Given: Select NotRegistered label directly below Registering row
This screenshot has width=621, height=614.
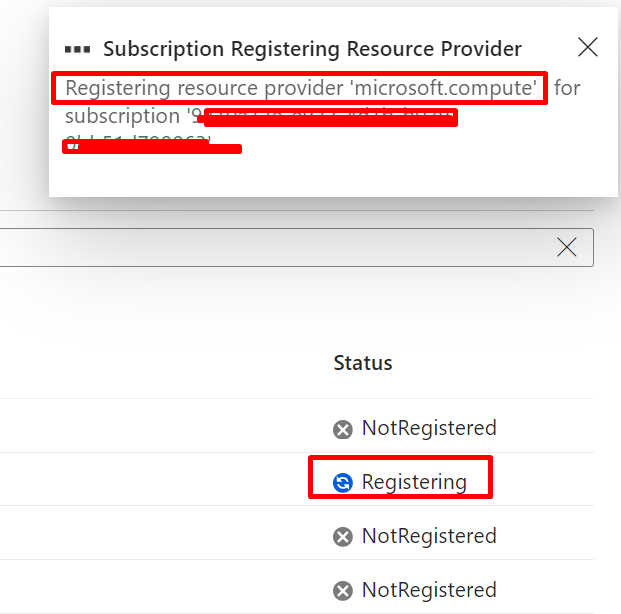Looking at the screenshot, I should pos(429,536).
